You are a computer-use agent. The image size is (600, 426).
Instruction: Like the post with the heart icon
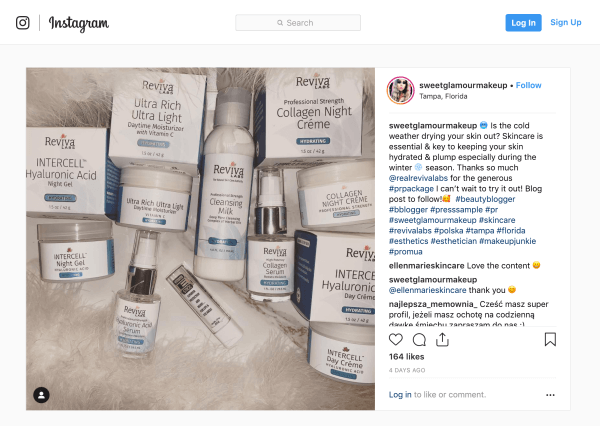point(396,339)
